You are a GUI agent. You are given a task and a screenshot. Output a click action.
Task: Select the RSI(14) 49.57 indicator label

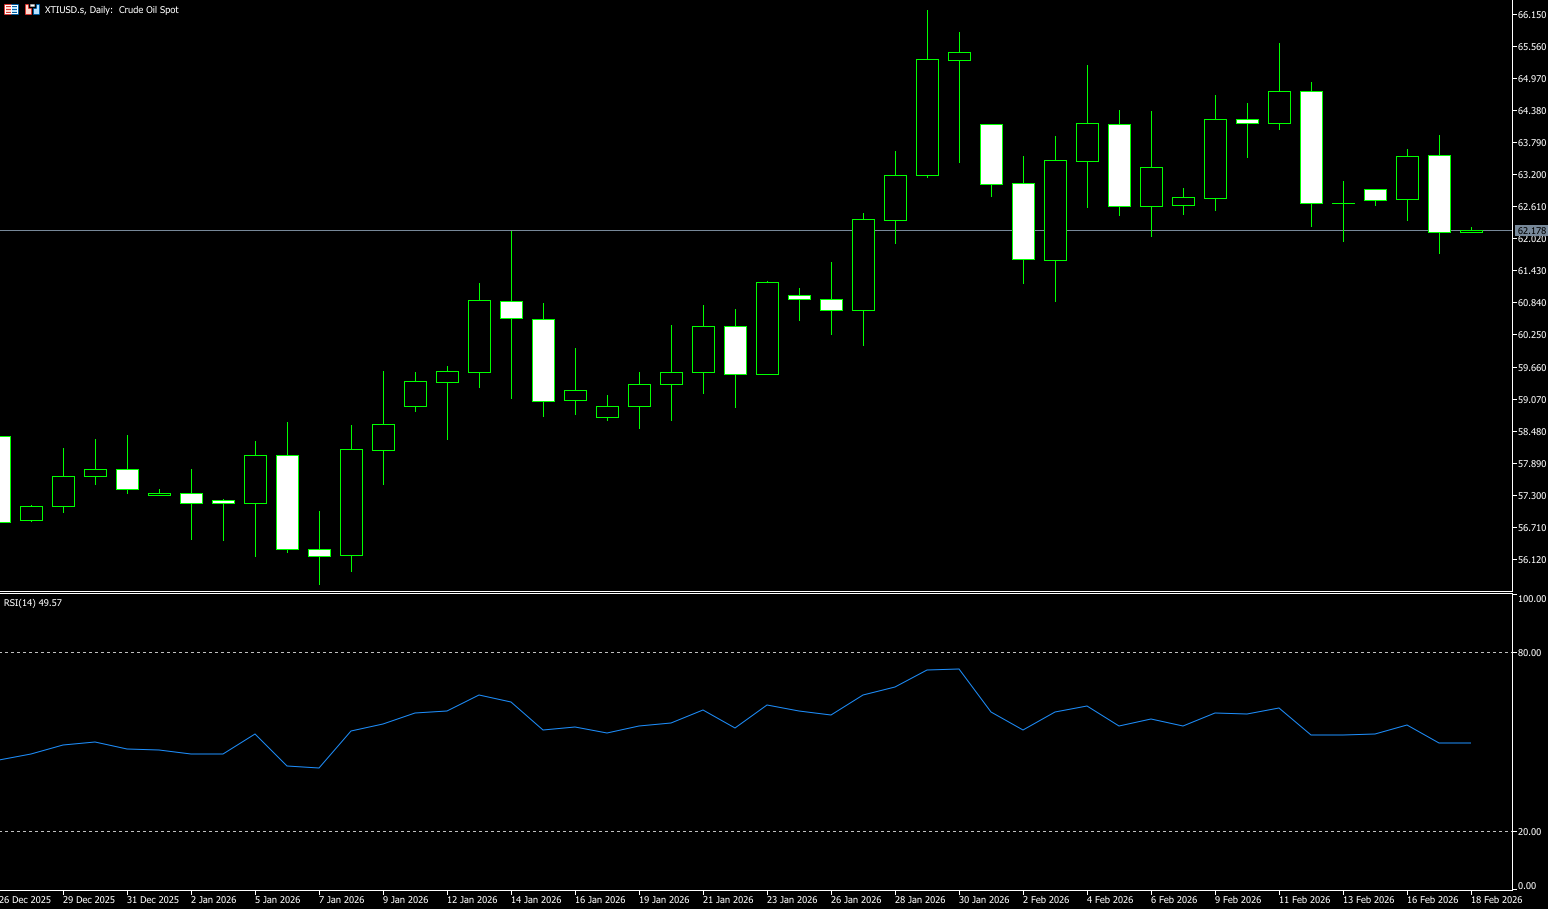pos(33,603)
